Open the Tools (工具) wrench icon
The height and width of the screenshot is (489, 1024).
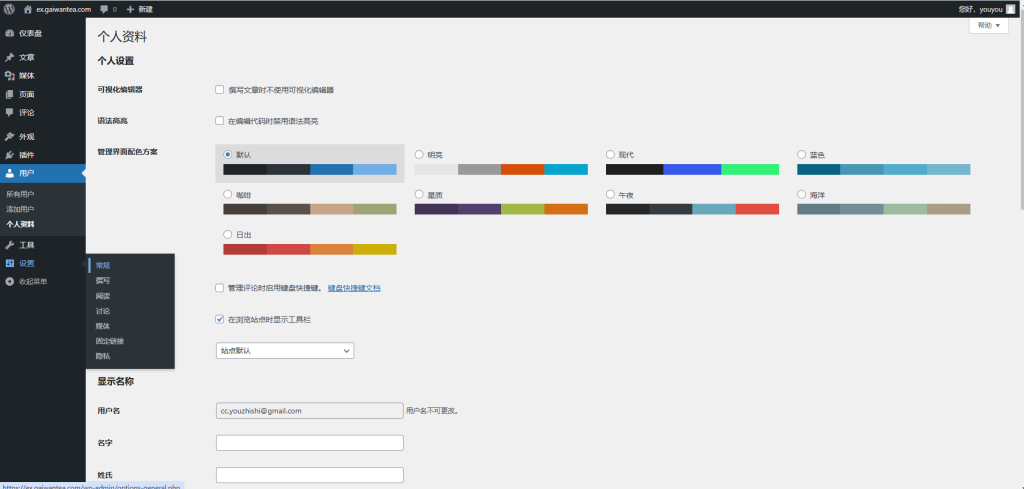point(10,245)
